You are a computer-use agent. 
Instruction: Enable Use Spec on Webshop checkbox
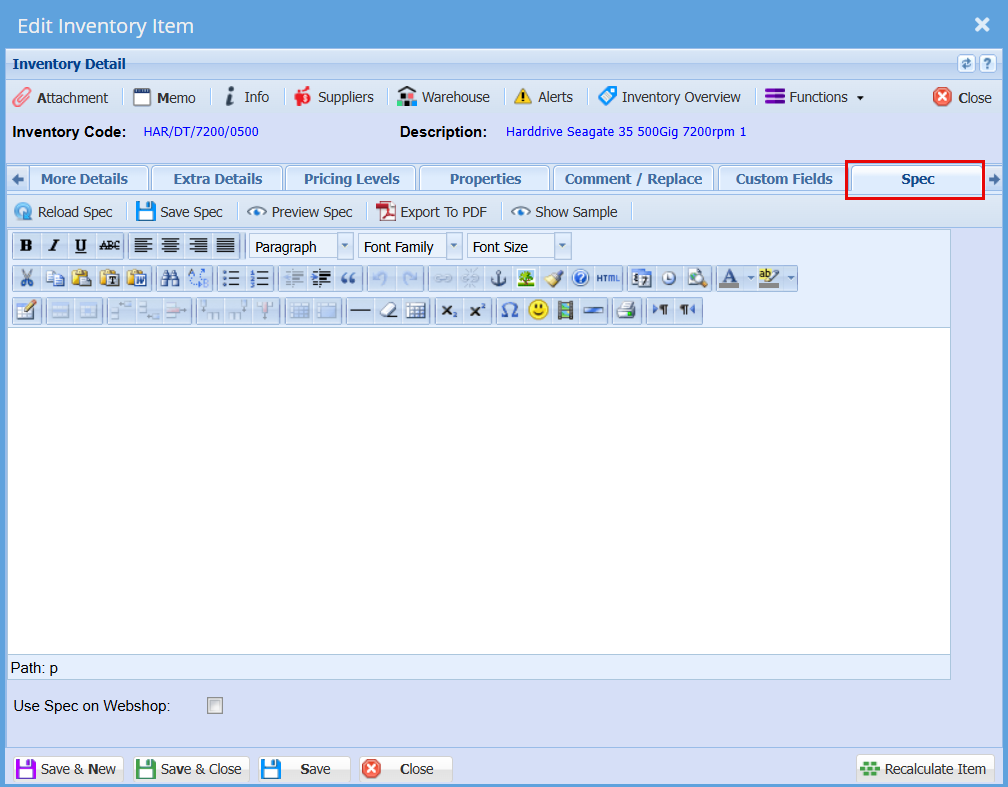coord(215,706)
